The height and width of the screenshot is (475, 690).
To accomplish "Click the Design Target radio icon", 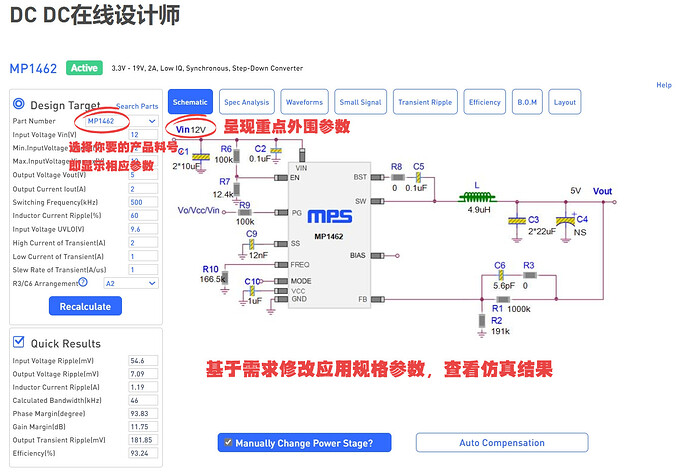I will tap(18, 104).
